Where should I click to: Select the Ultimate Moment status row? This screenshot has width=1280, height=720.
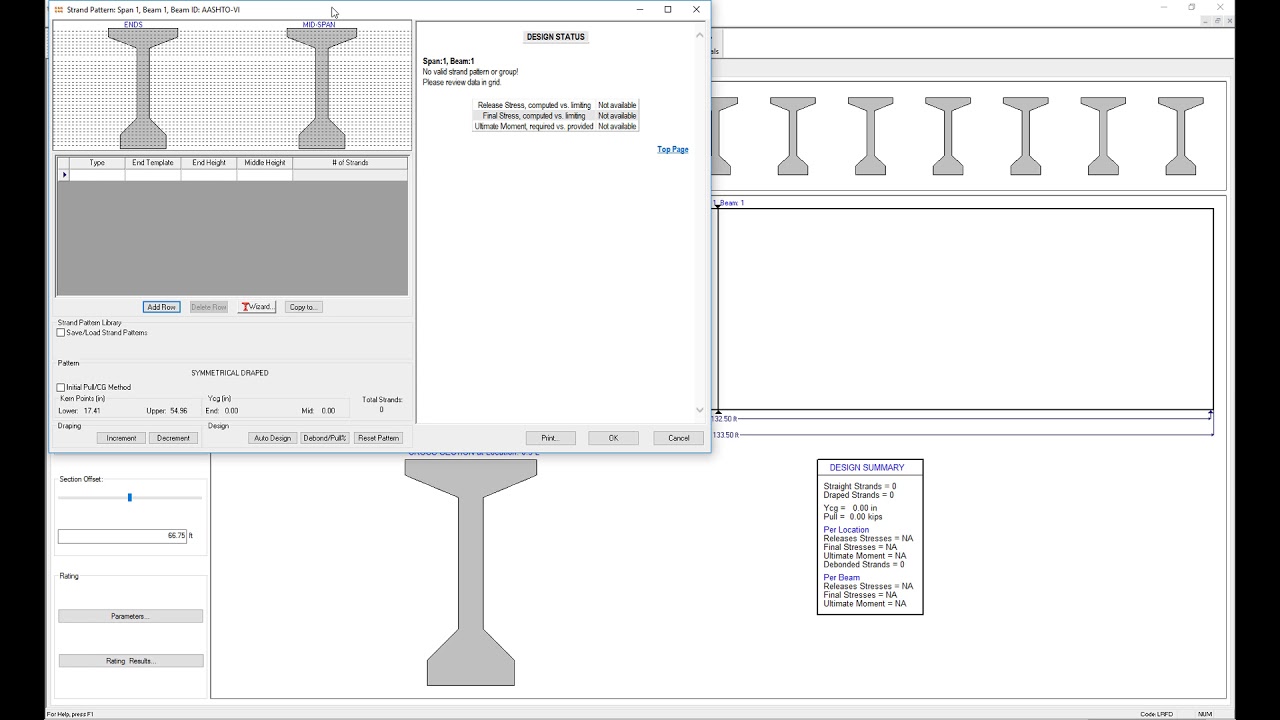click(555, 127)
